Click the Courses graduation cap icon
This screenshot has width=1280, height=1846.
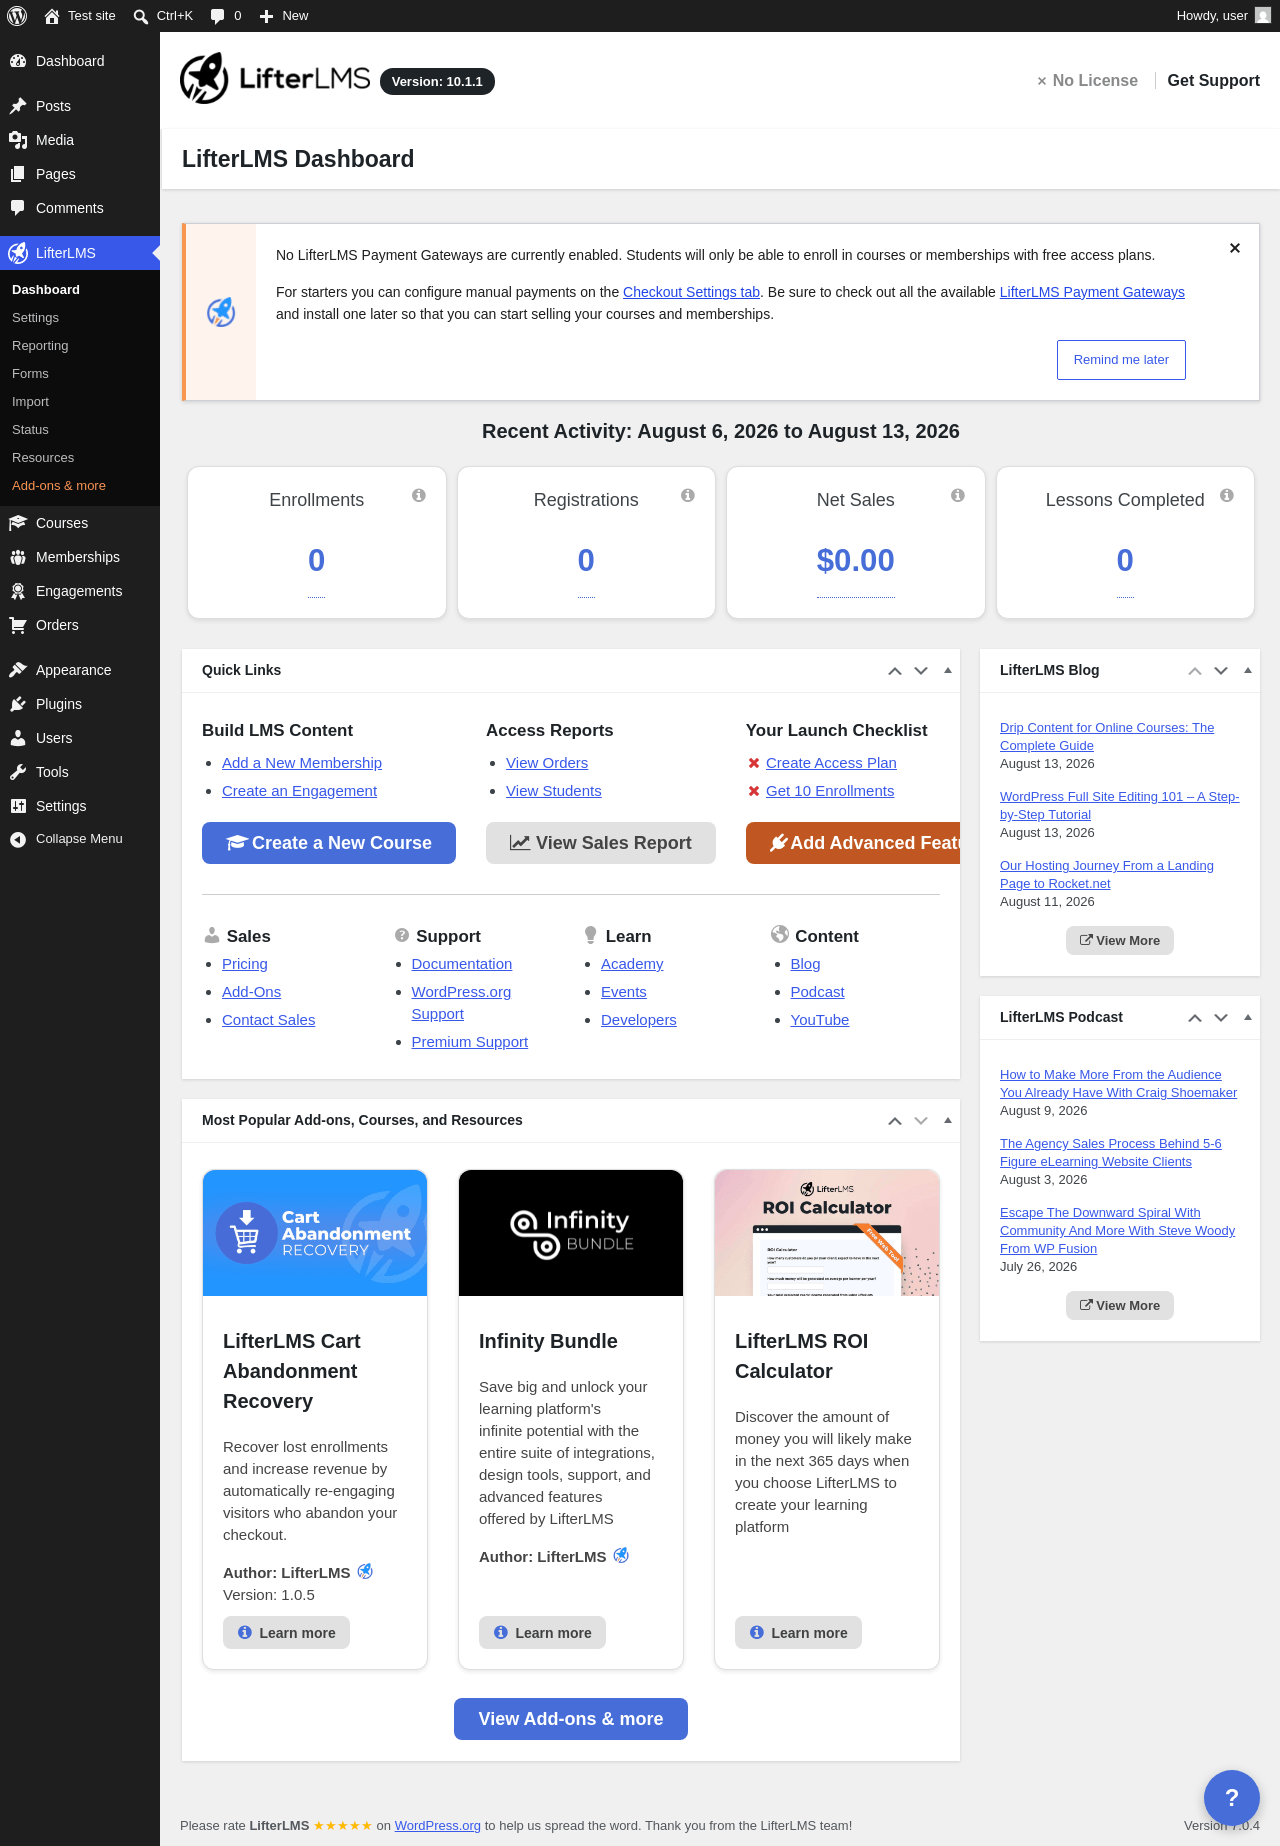pos(18,523)
